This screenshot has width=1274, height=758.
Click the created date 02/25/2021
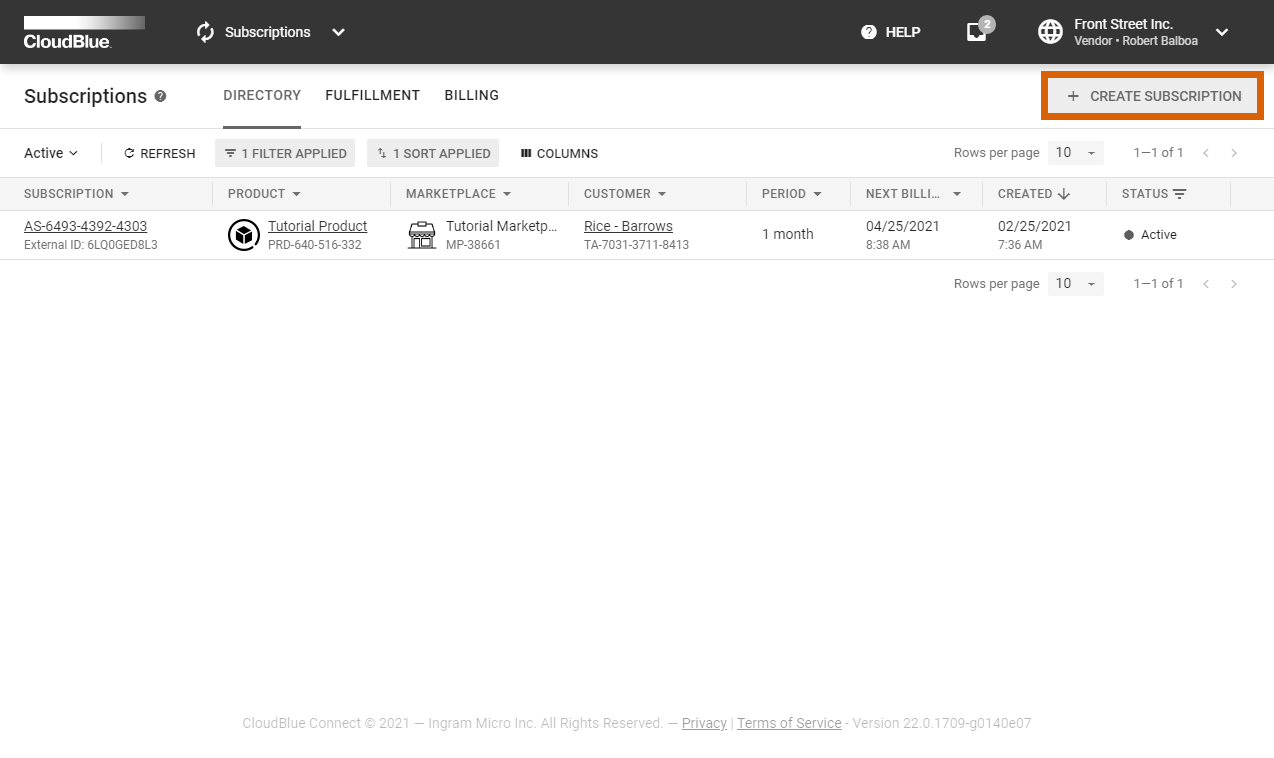point(1035,226)
